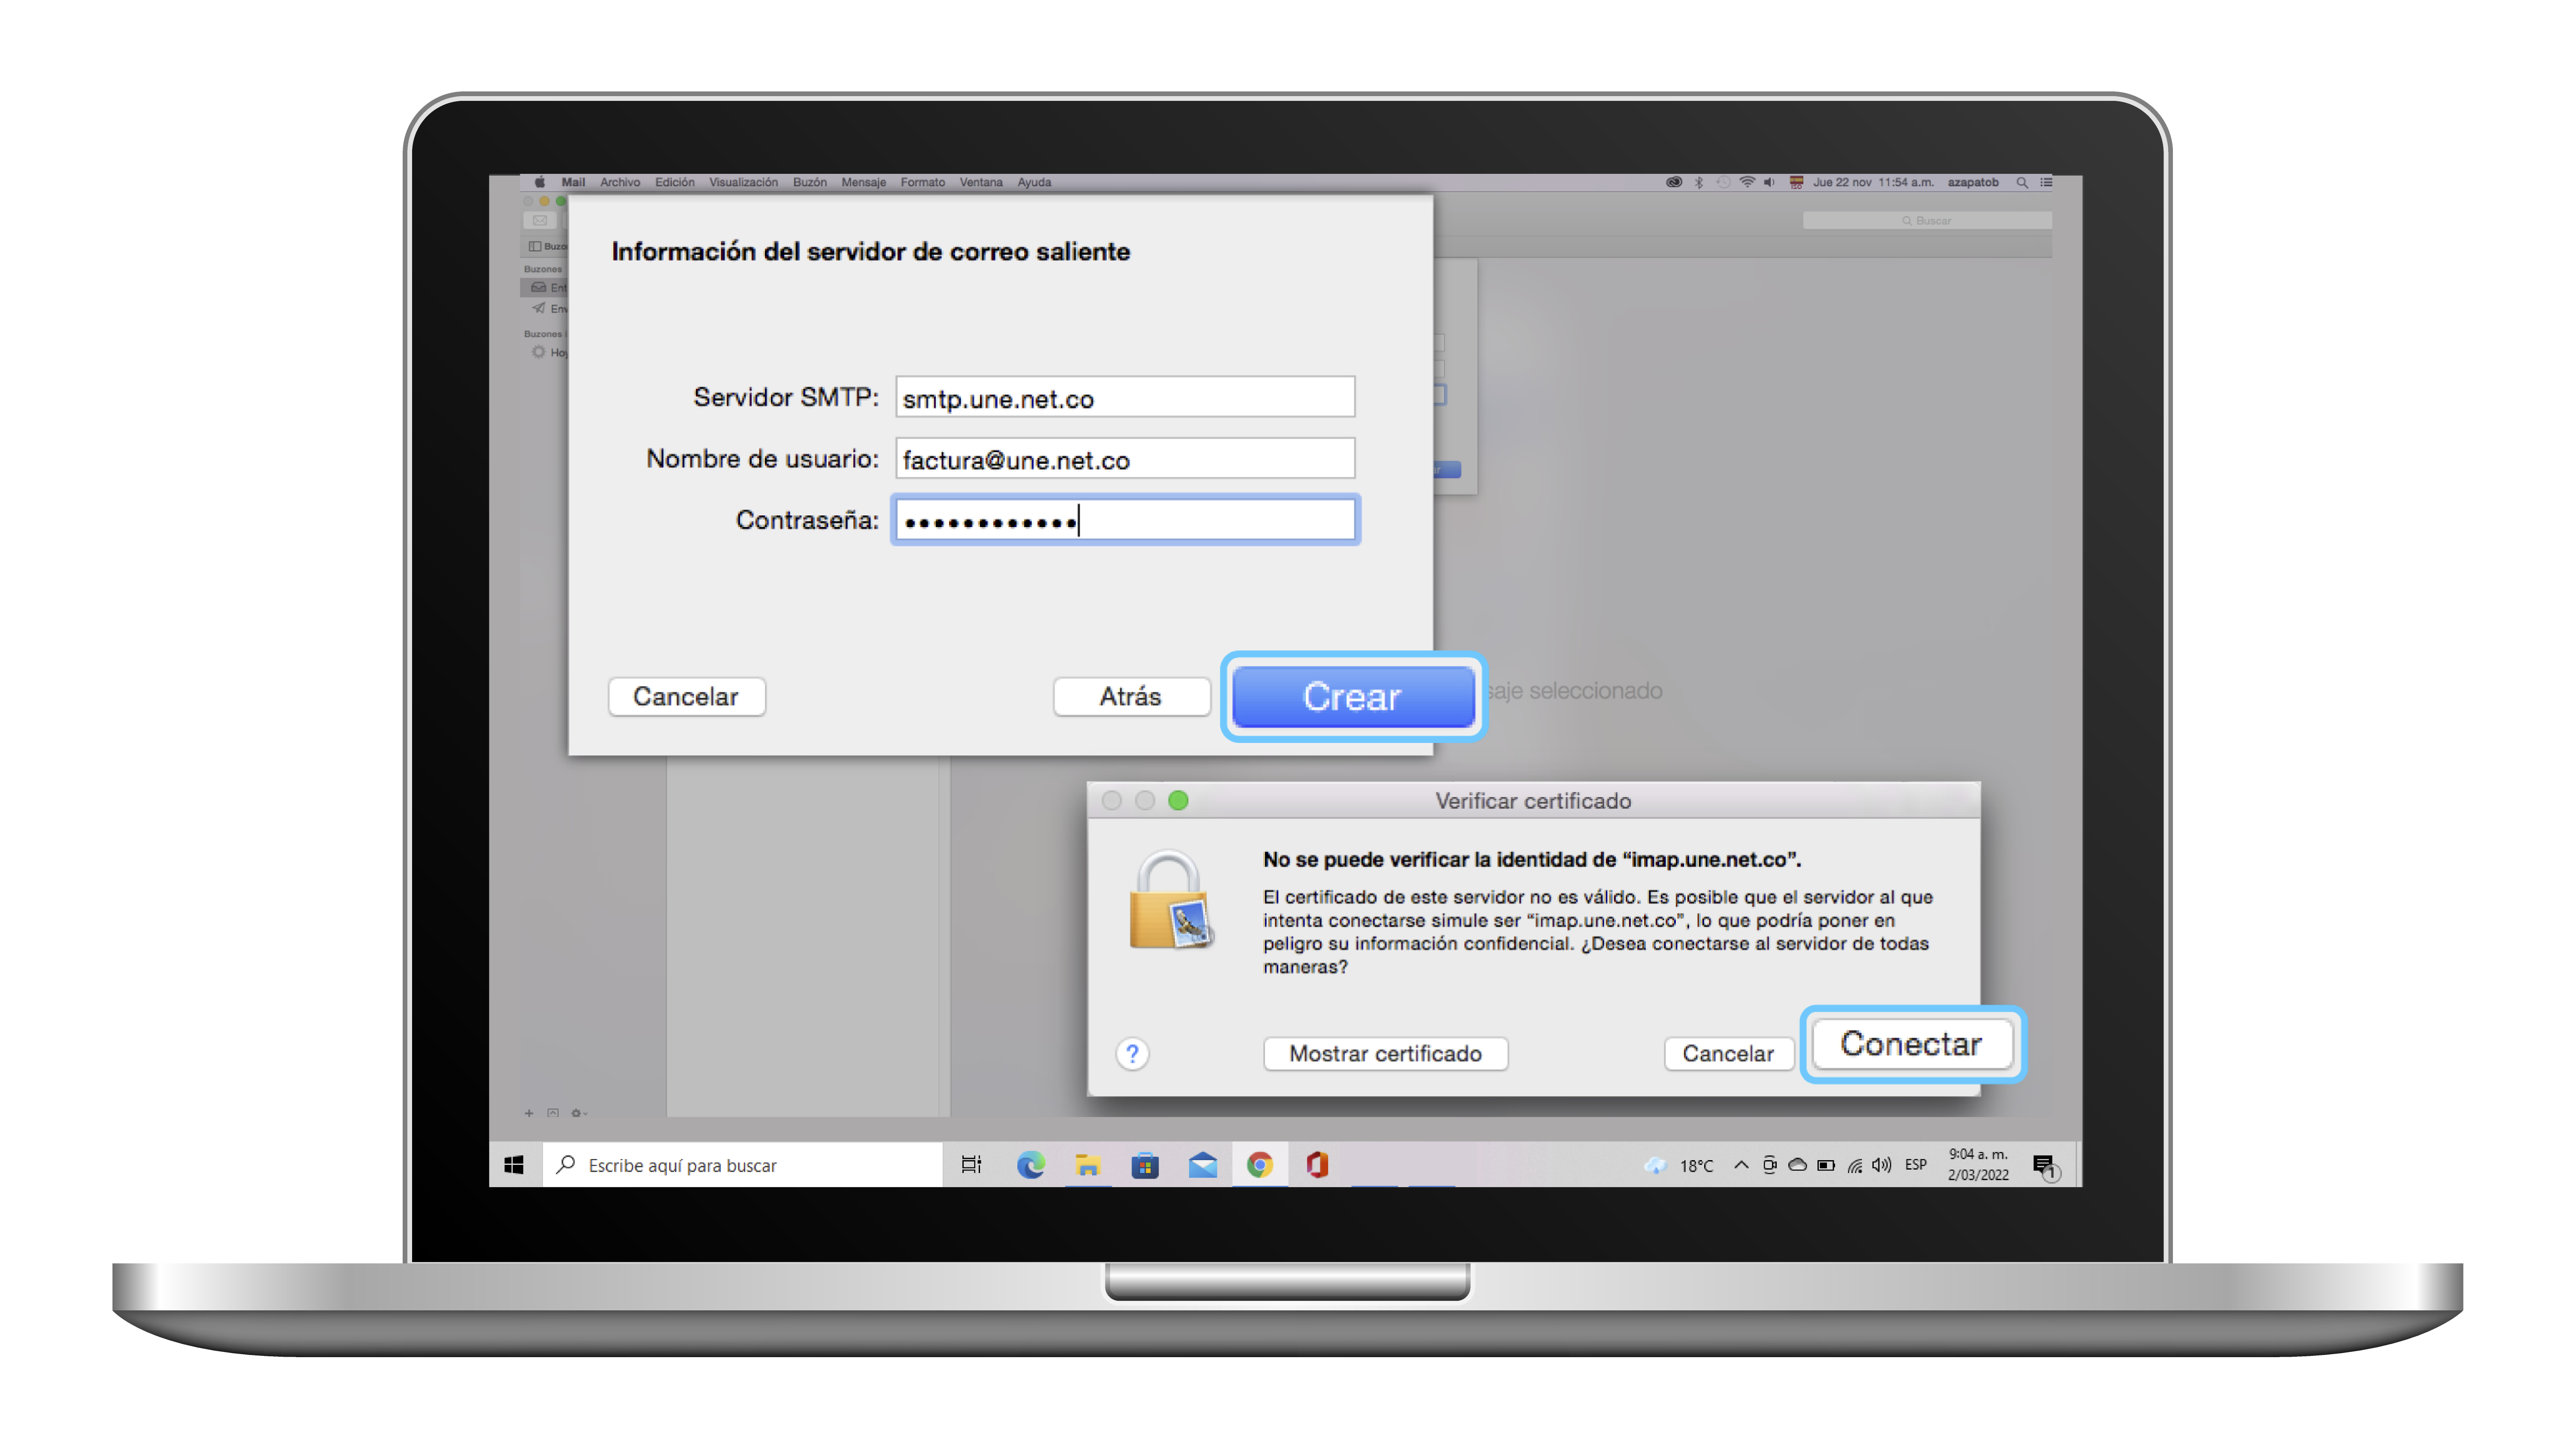
Task: Click the Time Machine menu bar icon
Action: (1722, 182)
